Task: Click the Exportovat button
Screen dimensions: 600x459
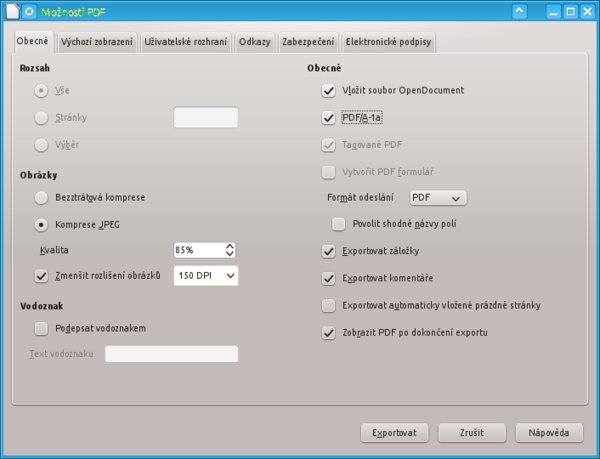Action: (395, 433)
